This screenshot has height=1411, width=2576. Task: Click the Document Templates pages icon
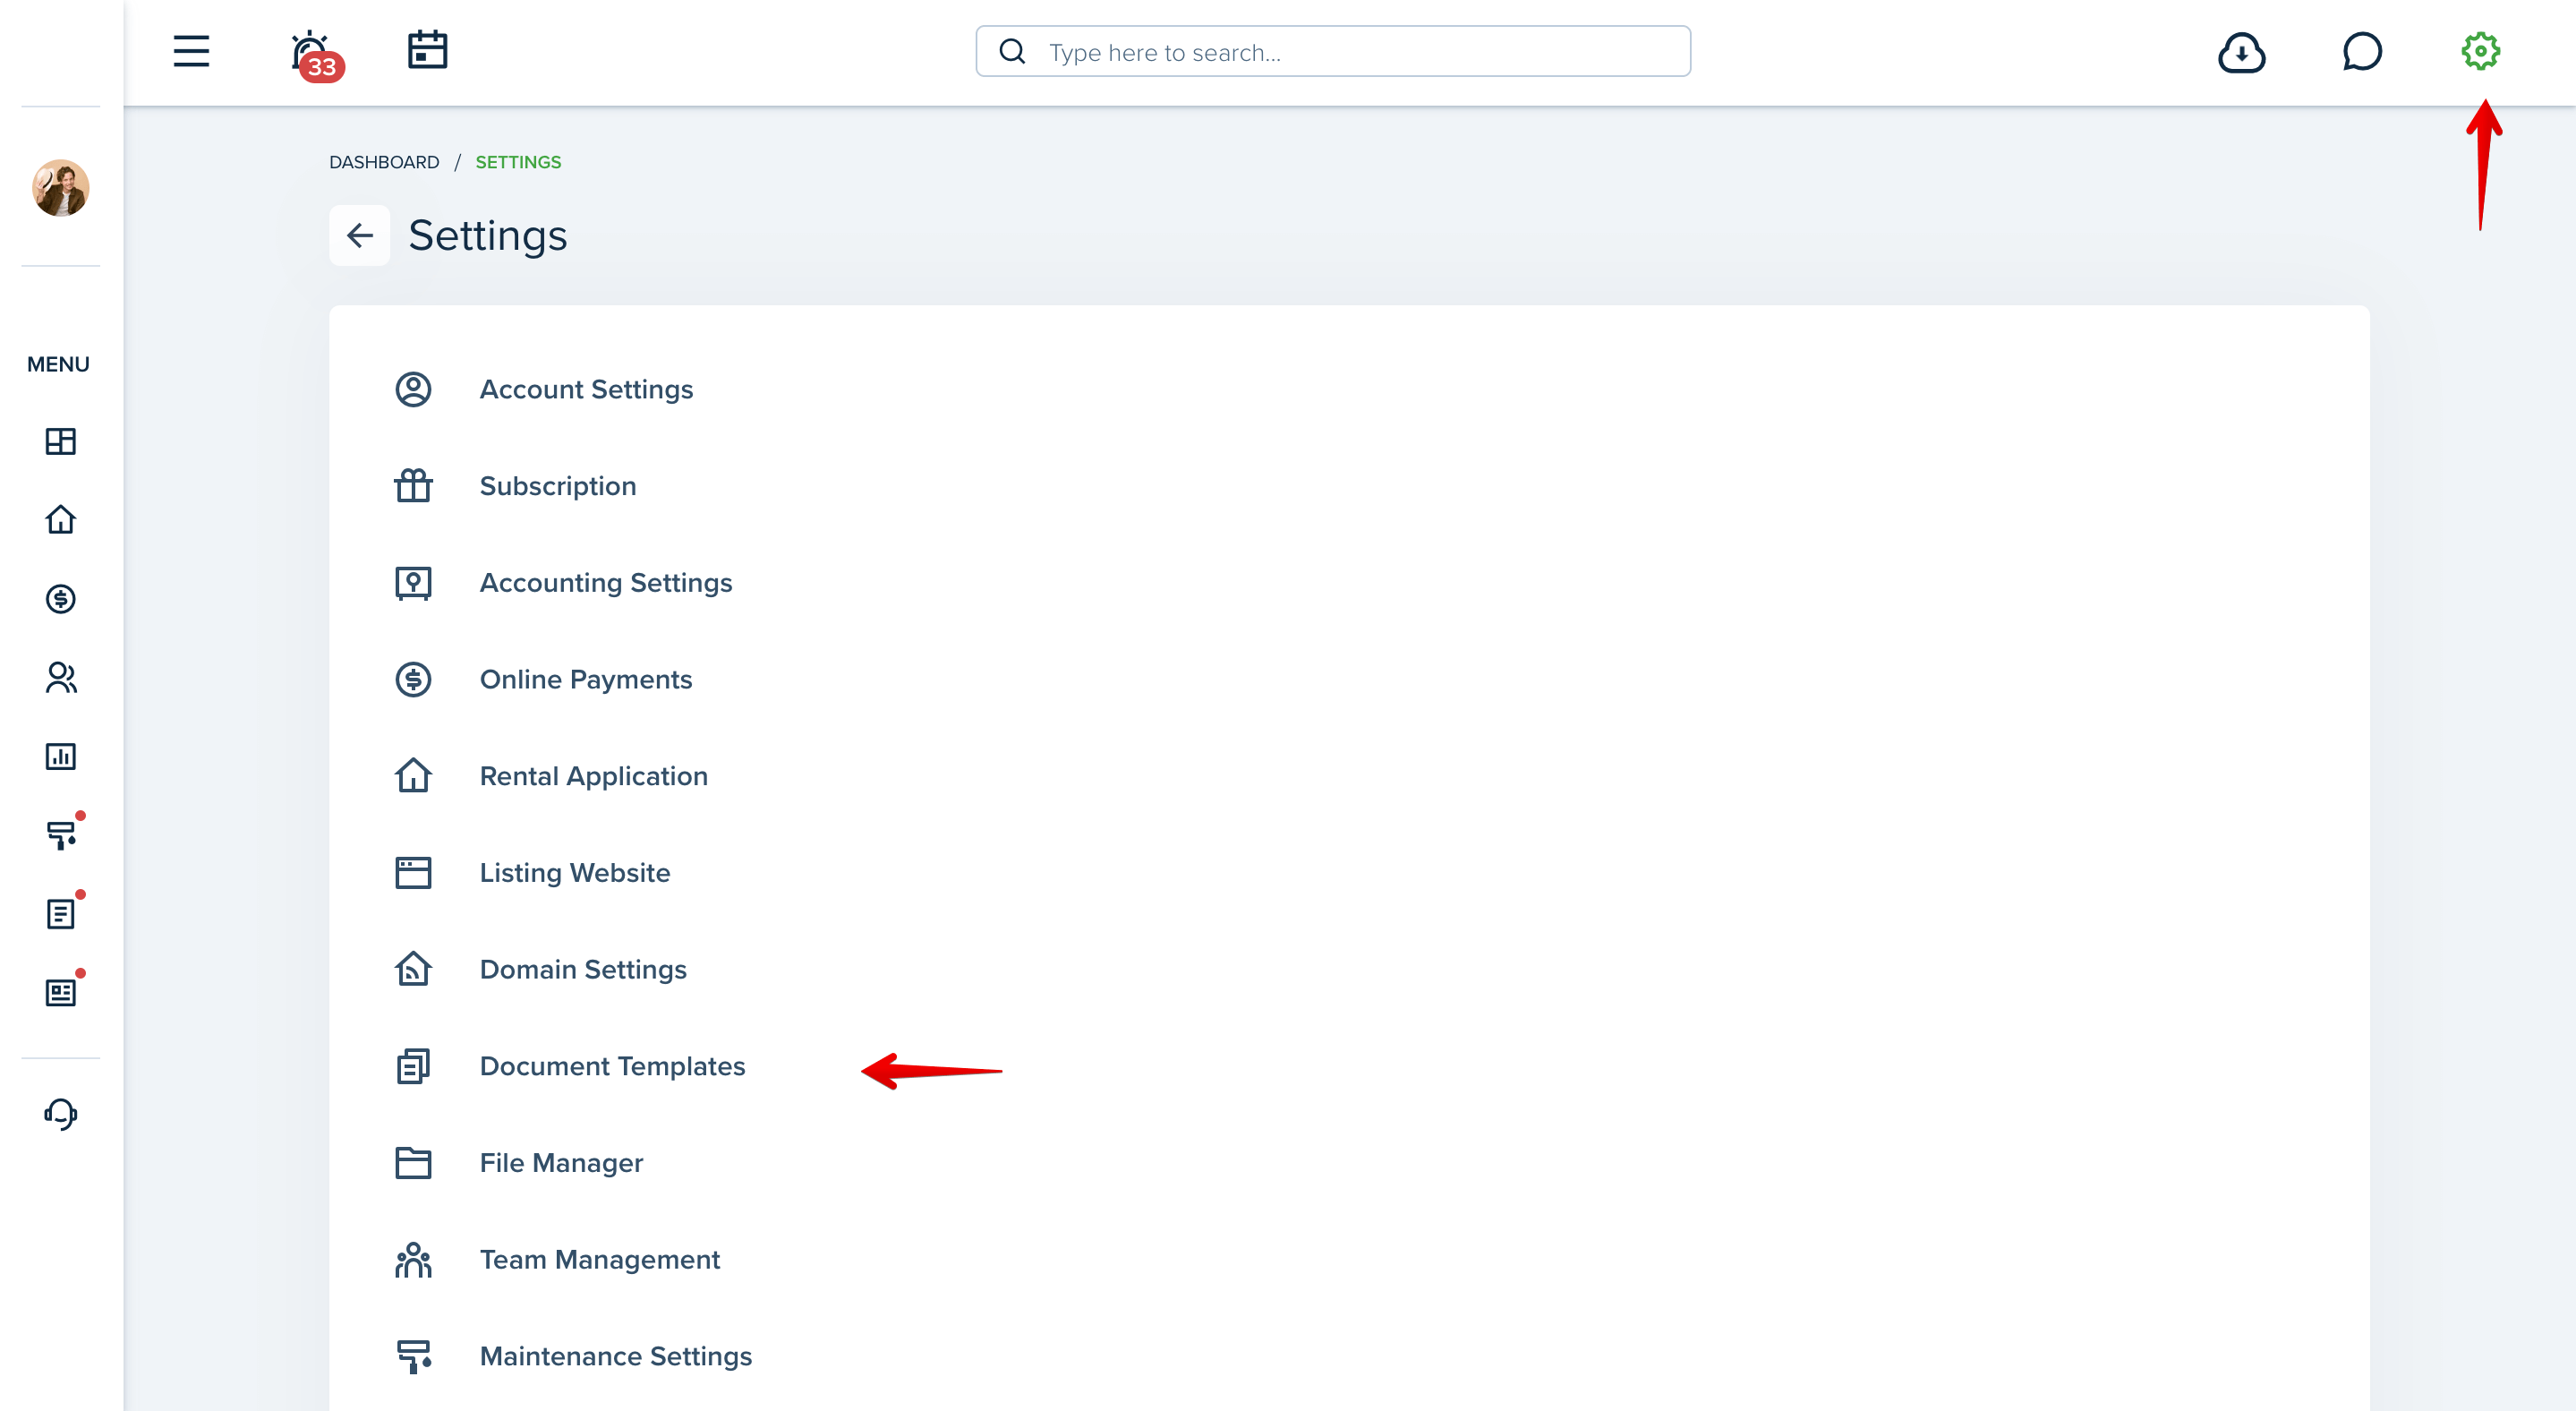point(413,1066)
